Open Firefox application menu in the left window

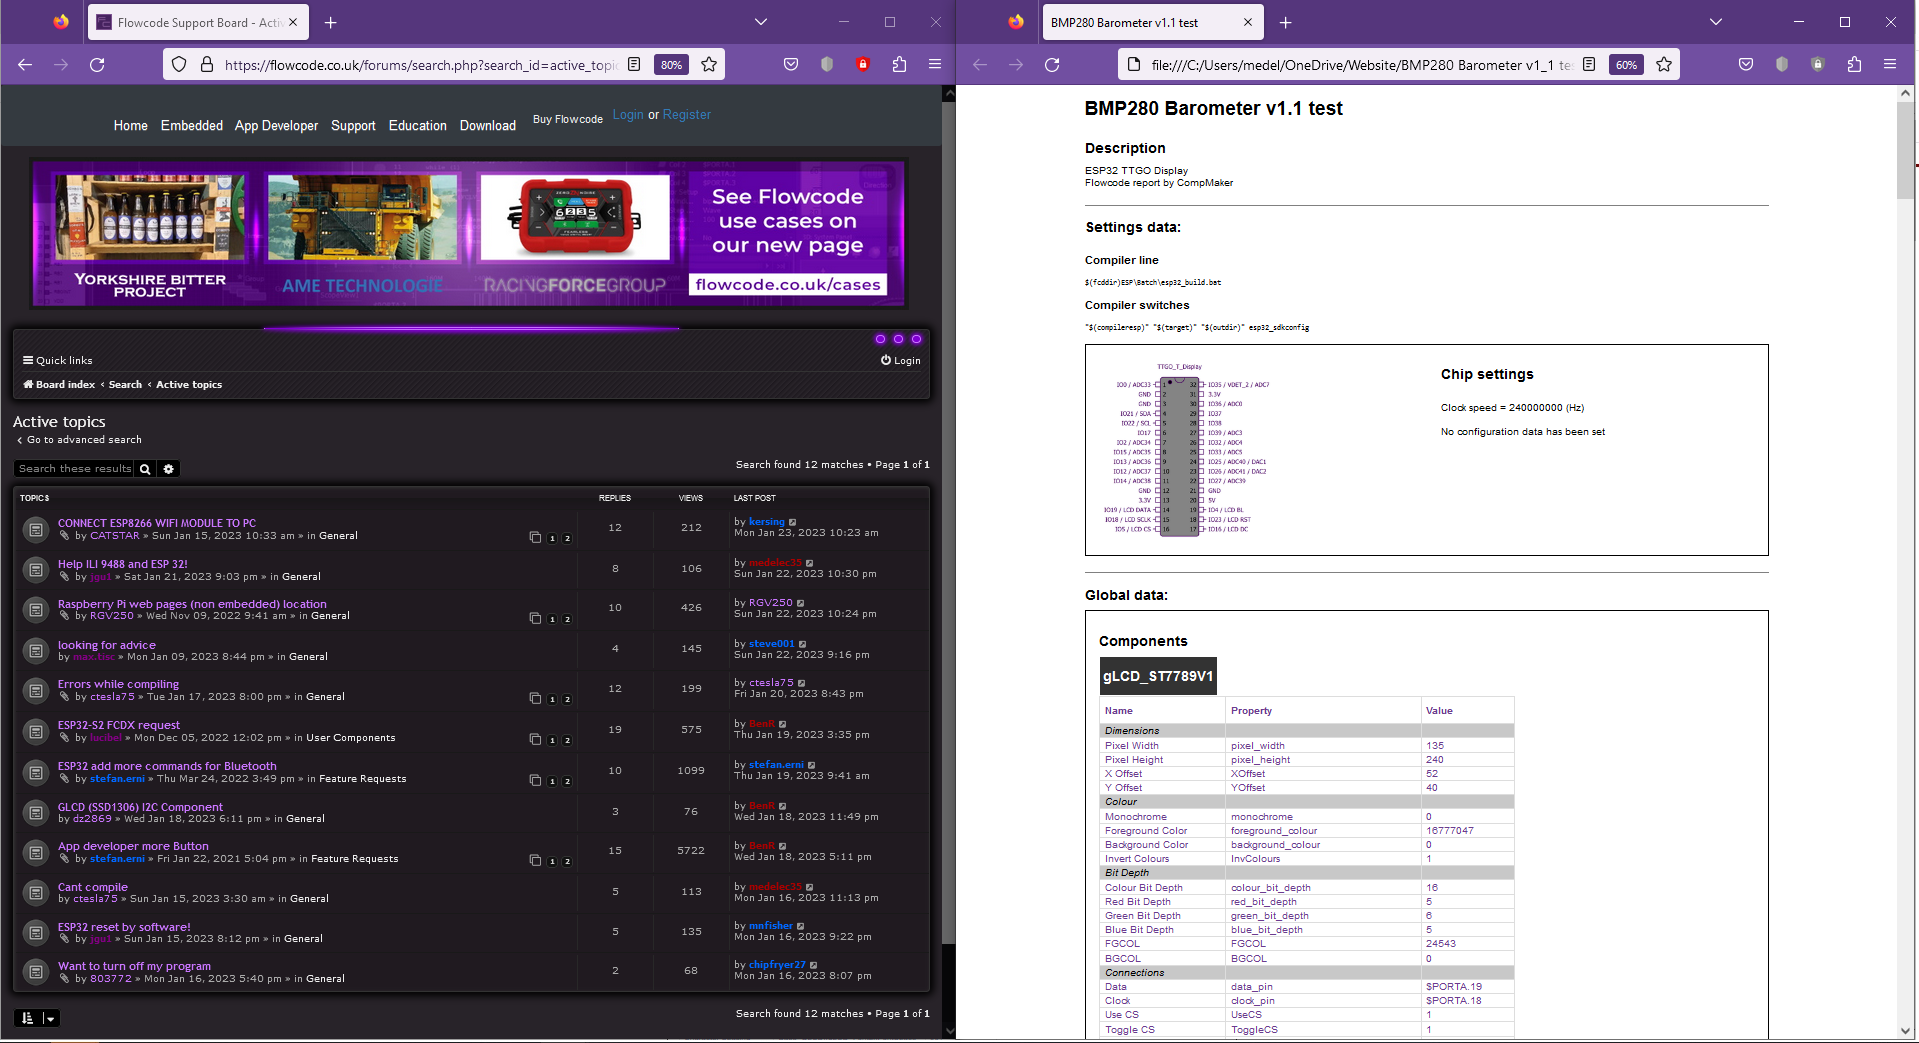pos(935,65)
